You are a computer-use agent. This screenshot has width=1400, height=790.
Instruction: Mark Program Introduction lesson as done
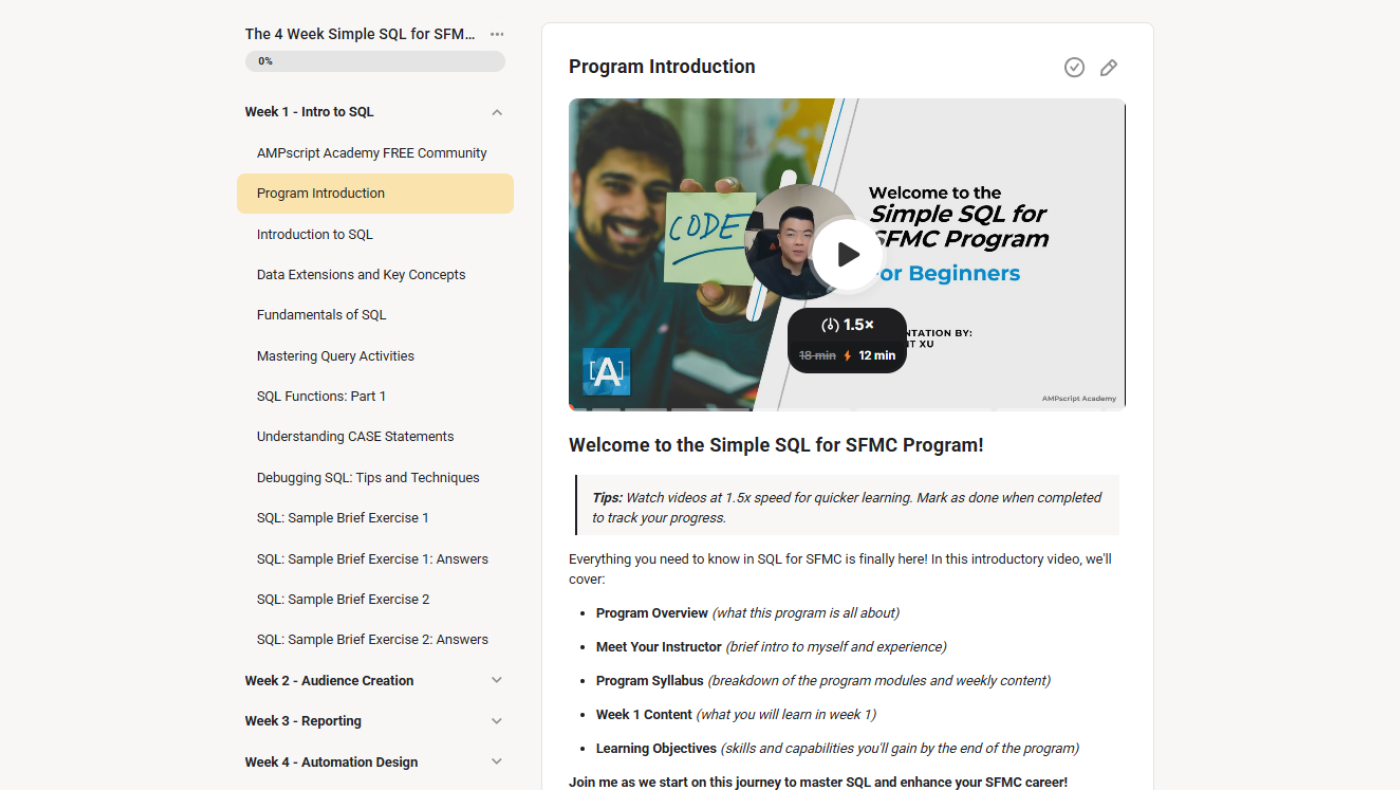1074,67
